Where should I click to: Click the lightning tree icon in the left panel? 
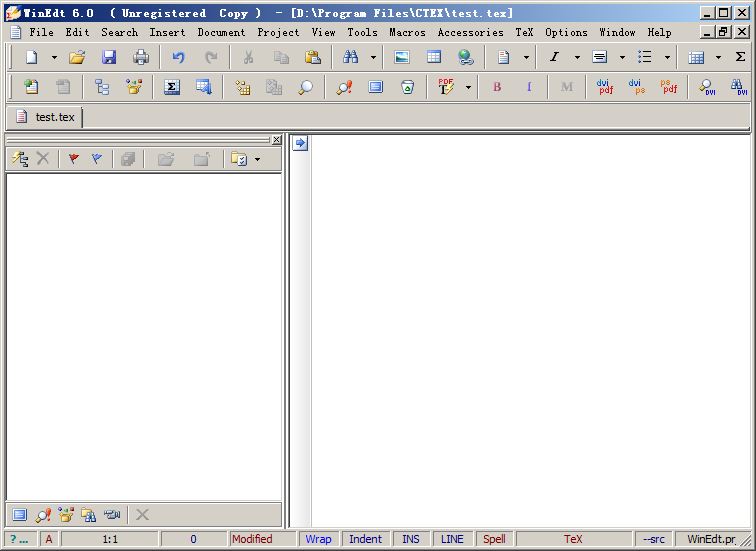point(20,159)
